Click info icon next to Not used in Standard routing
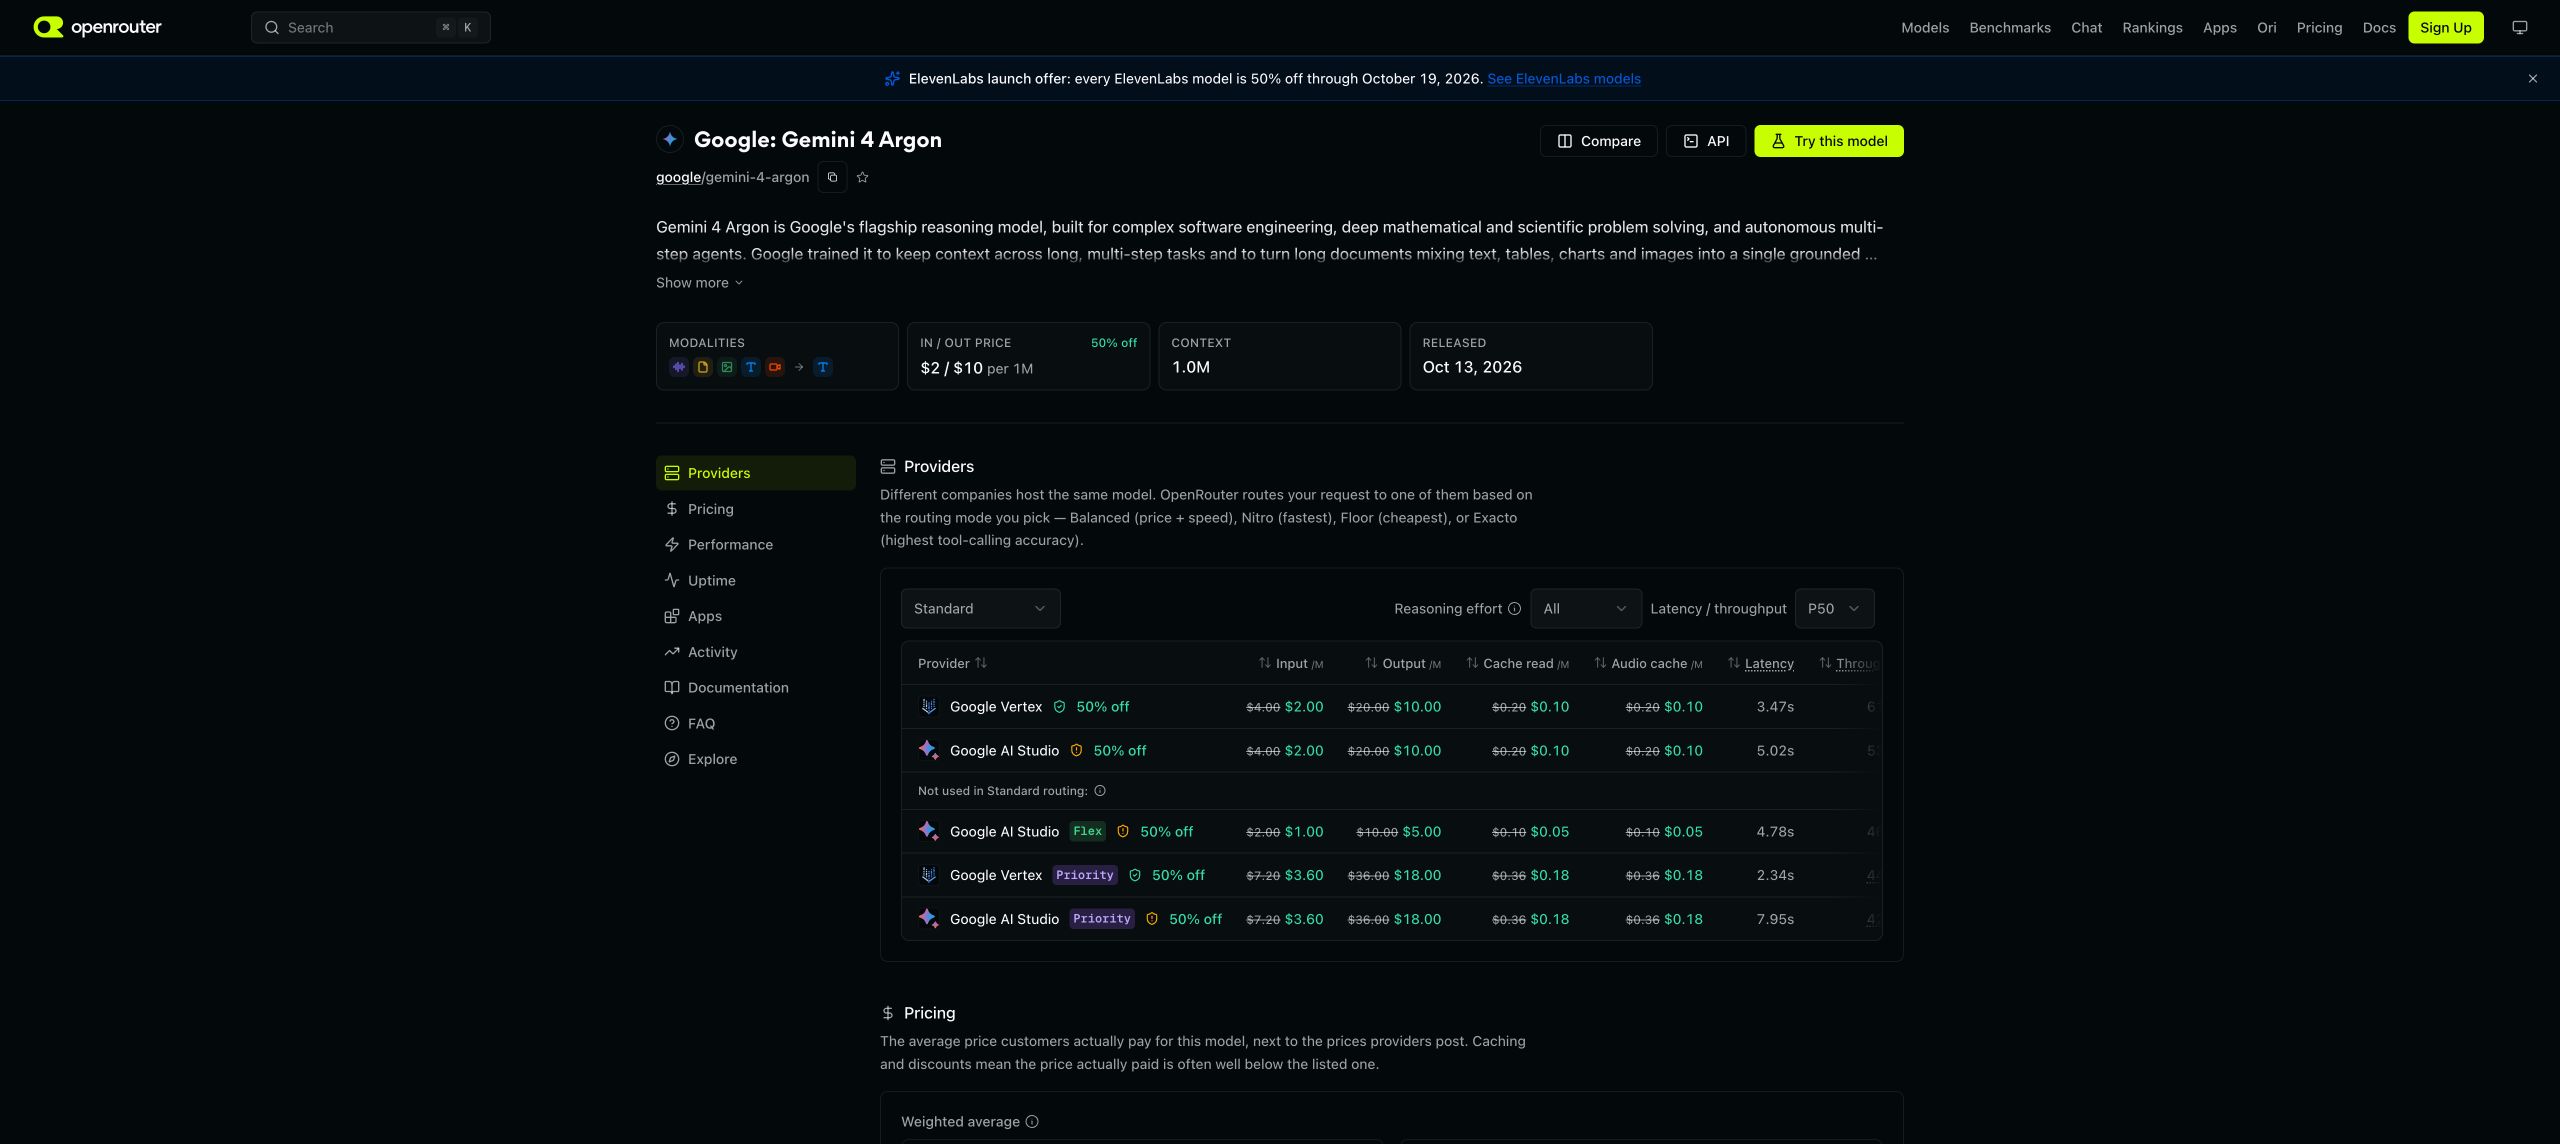 [1100, 791]
